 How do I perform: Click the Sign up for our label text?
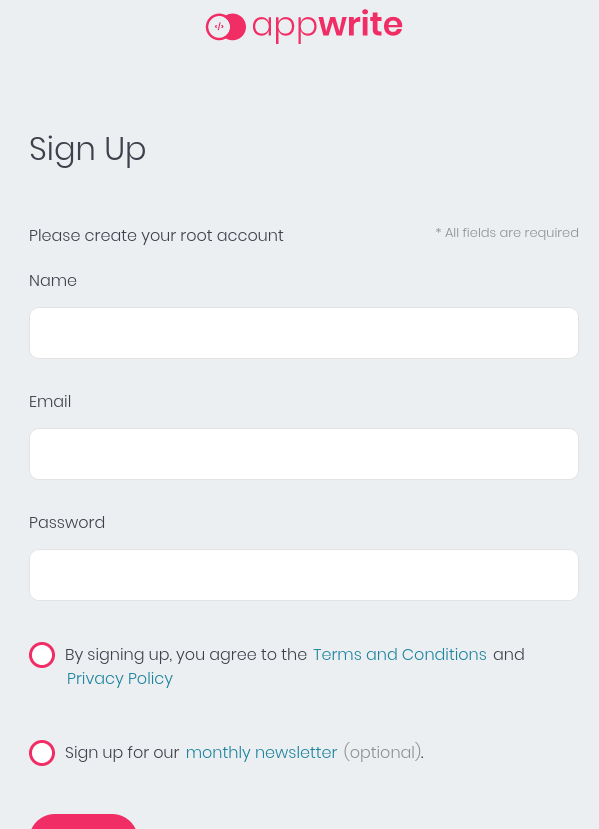122,753
